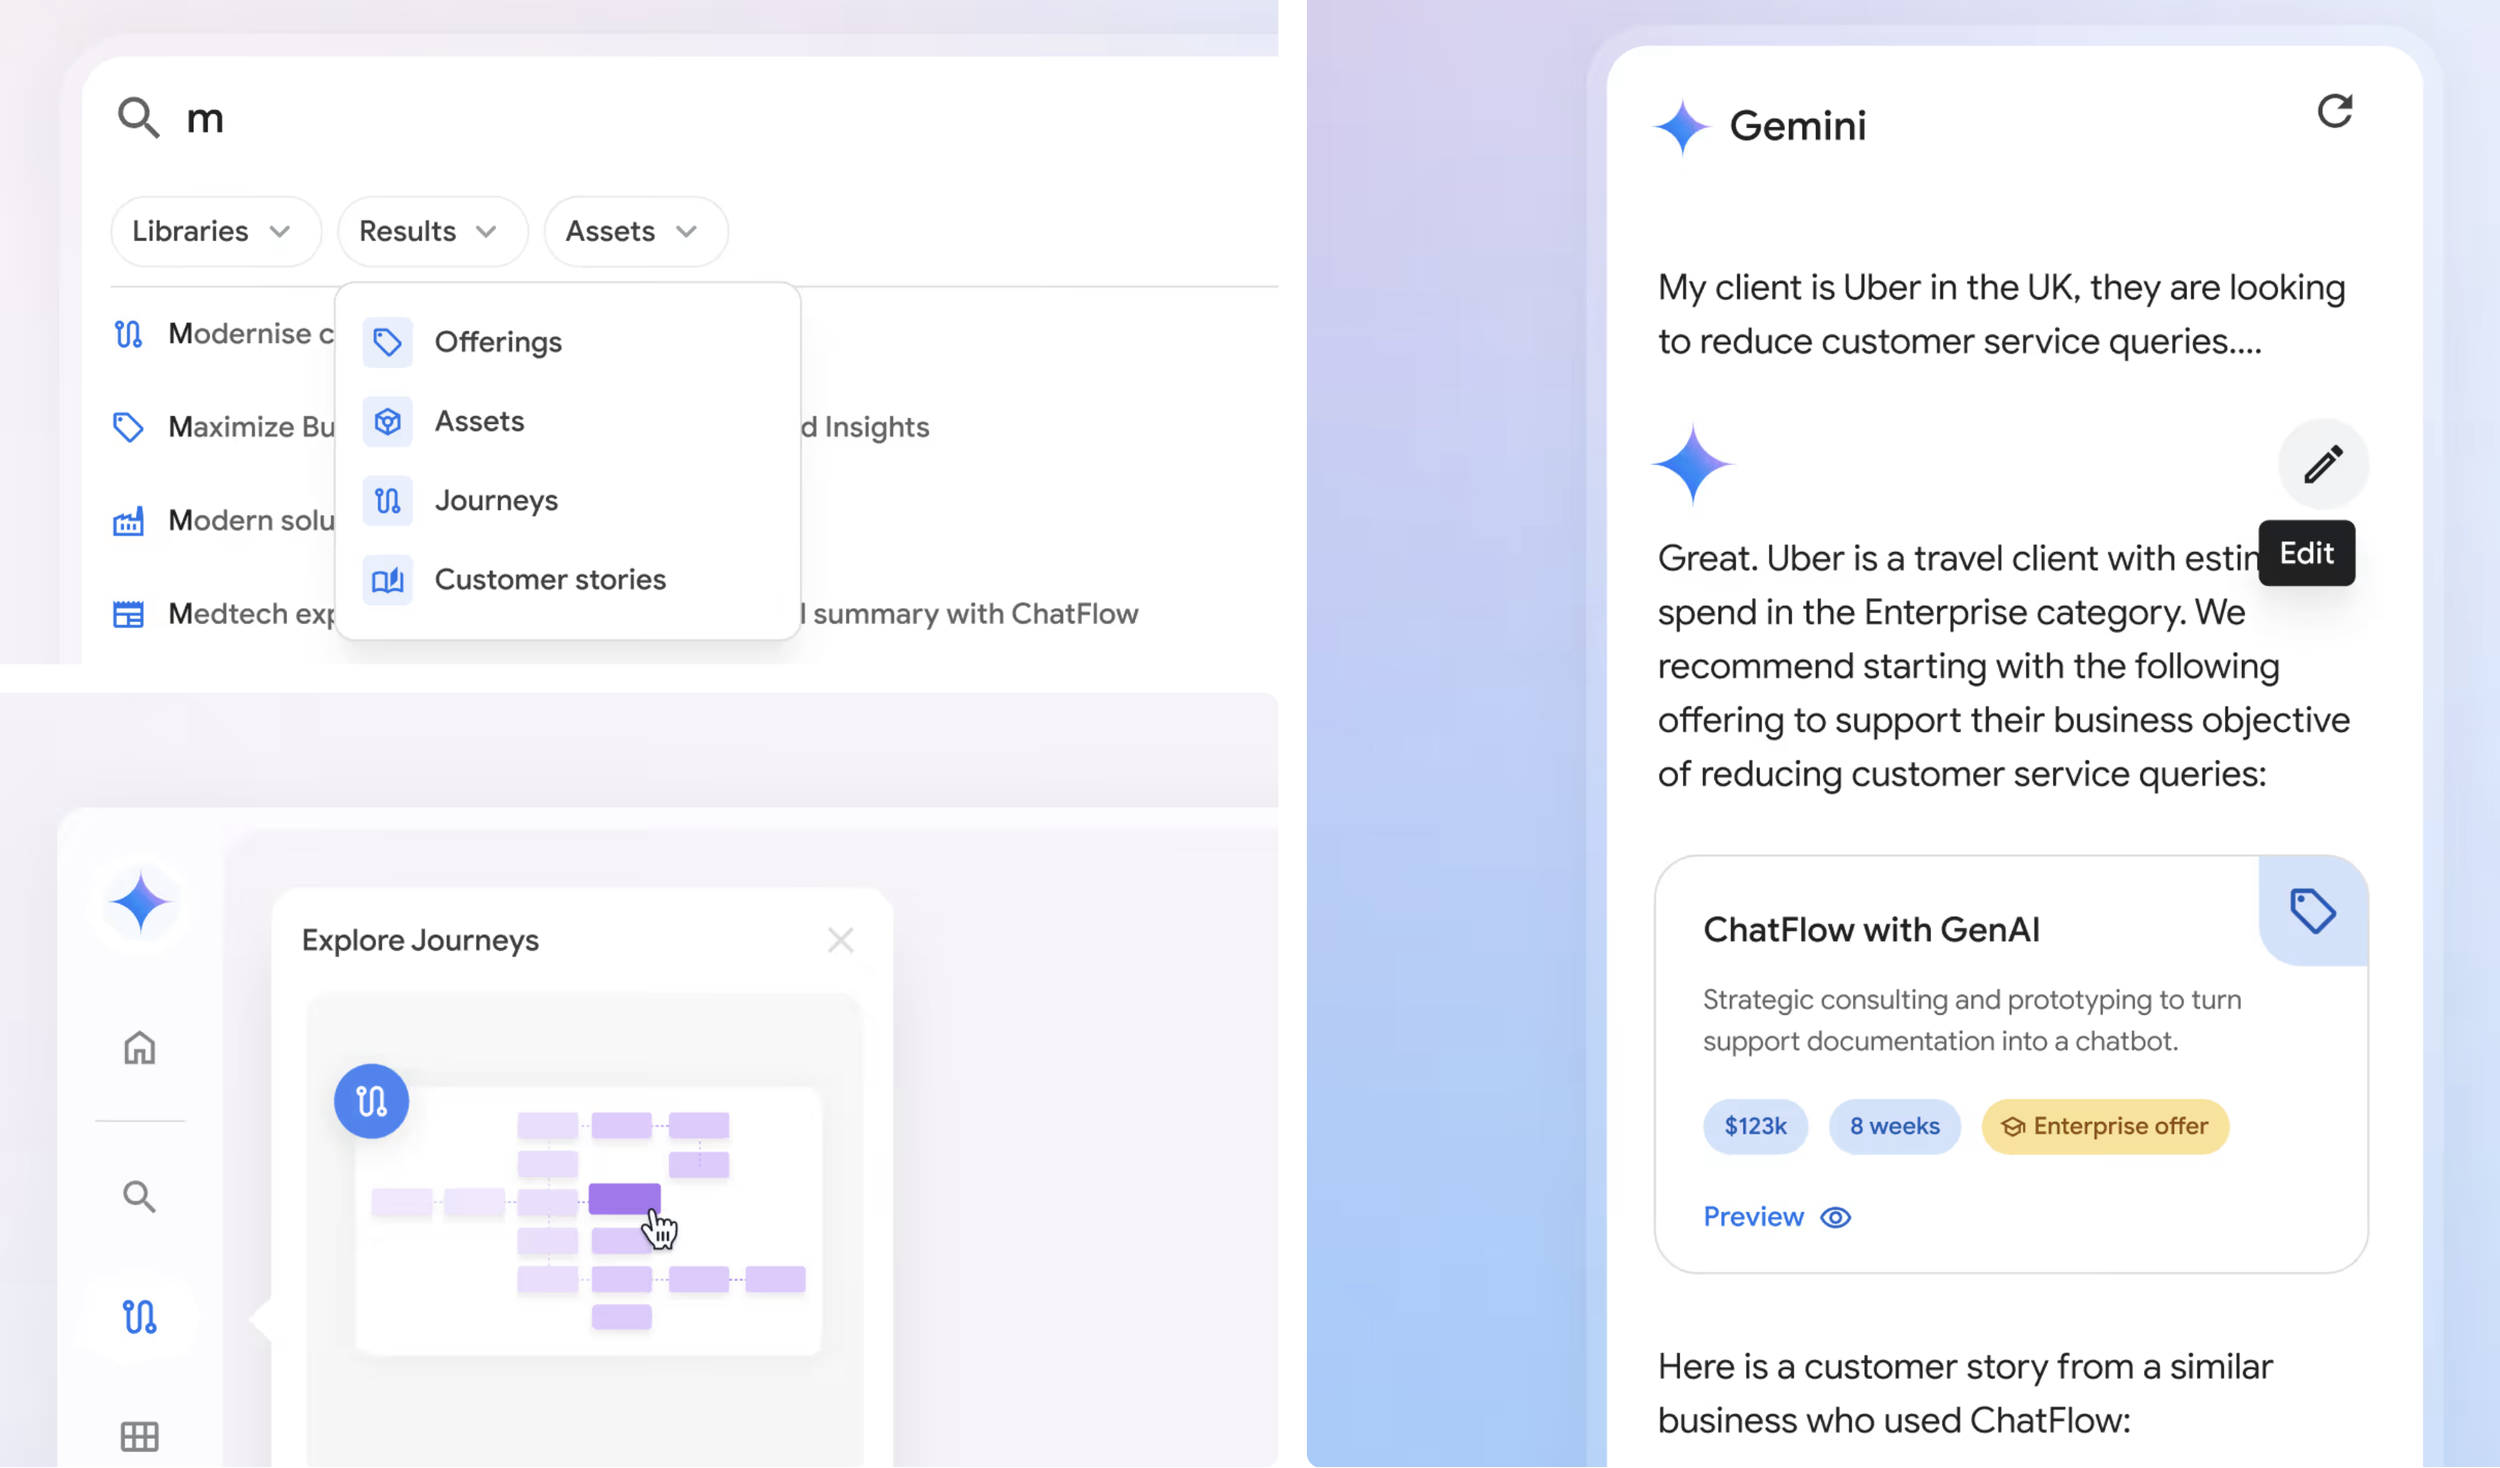Click the Enterprise offer chip

pos(2105,1126)
